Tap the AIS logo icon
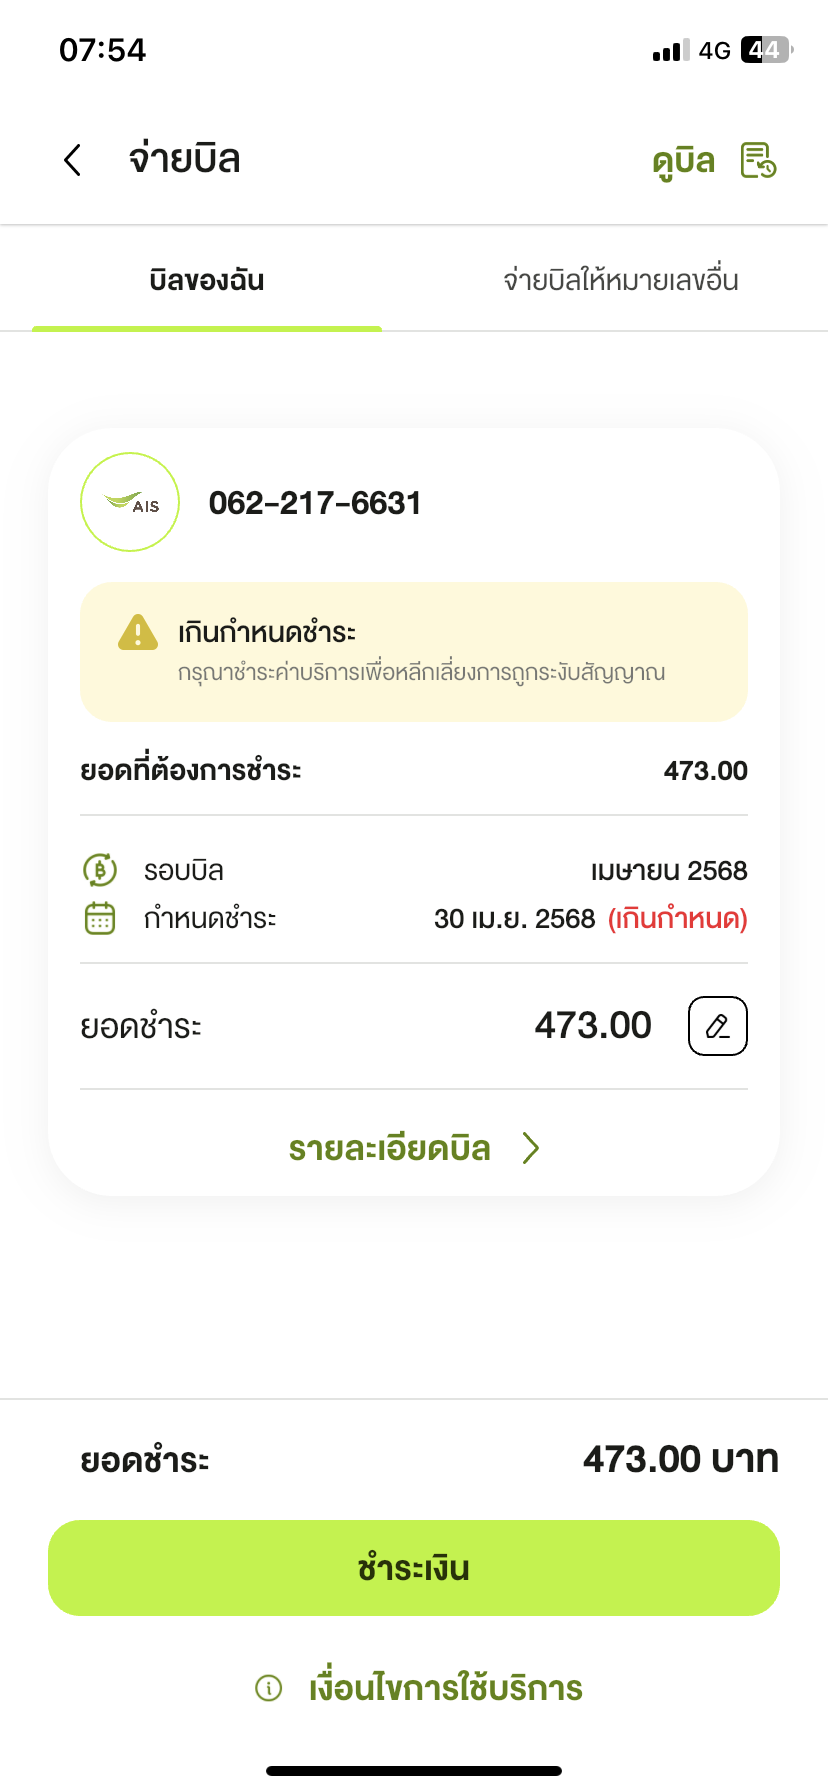The height and width of the screenshot is (1792, 828). (x=130, y=502)
